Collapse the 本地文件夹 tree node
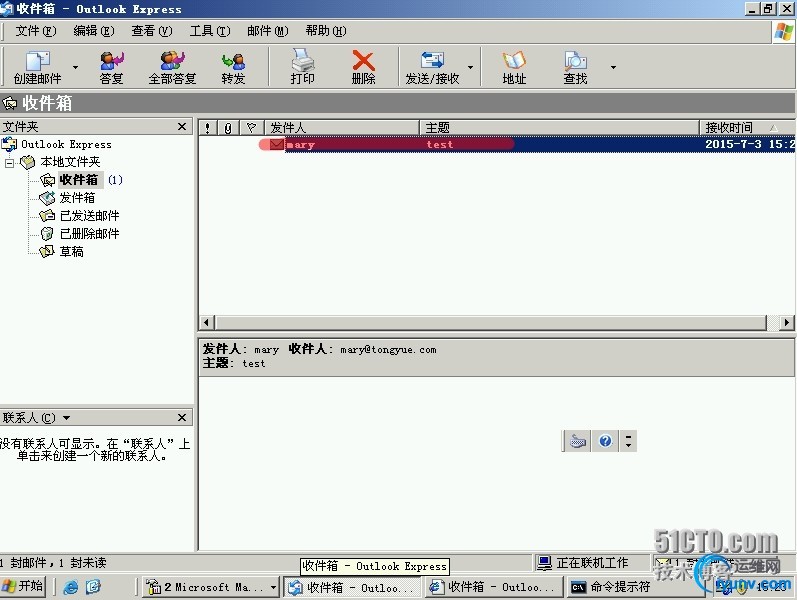The image size is (797, 600). point(9,163)
